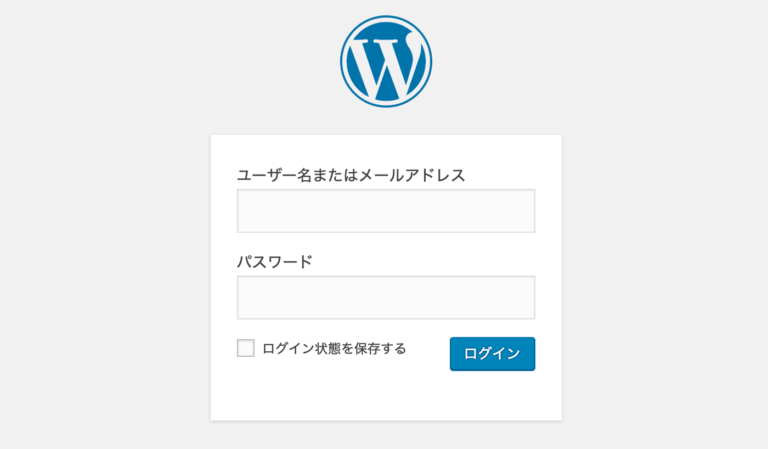Click the ログイン状態を保存する label text
This screenshot has width=768, height=449.
click(334, 348)
